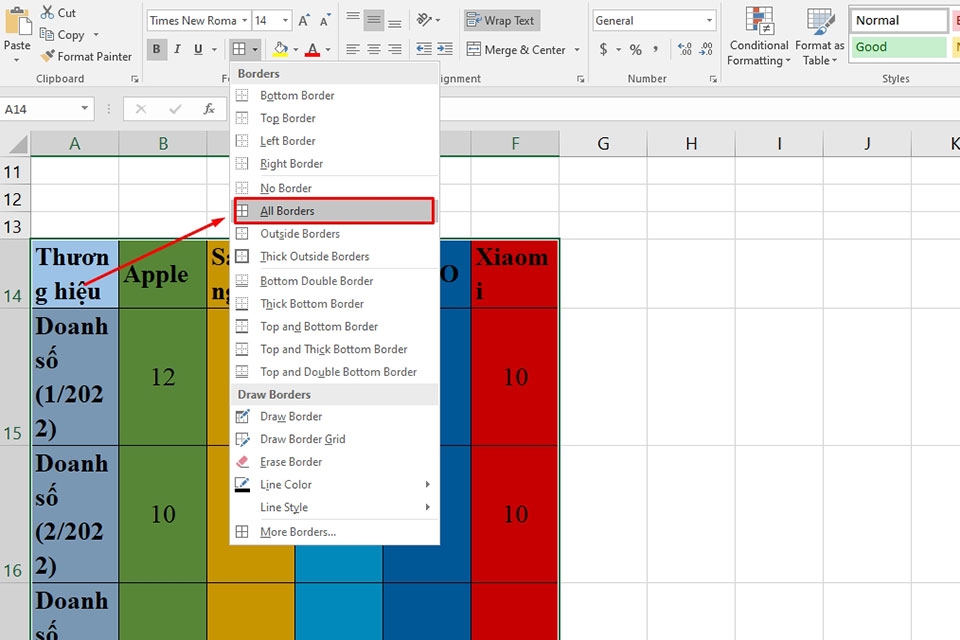Click the Merge & Center button
The width and height of the screenshot is (960, 640).
point(516,50)
